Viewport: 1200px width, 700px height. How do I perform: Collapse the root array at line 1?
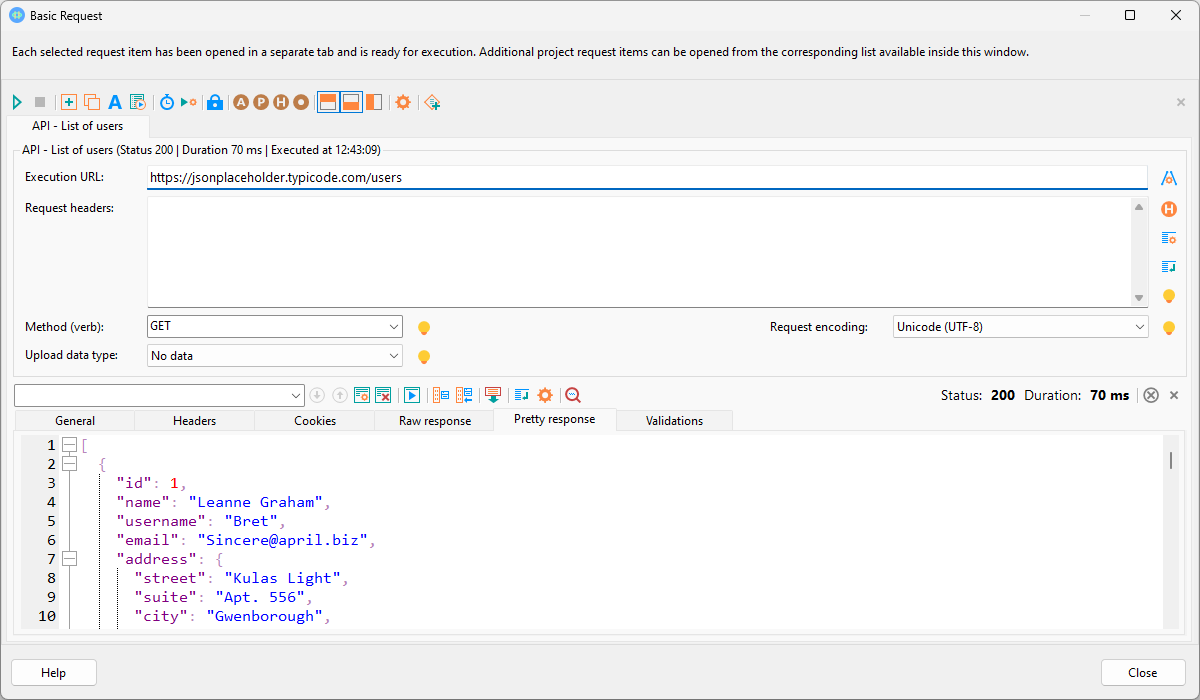[69, 445]
